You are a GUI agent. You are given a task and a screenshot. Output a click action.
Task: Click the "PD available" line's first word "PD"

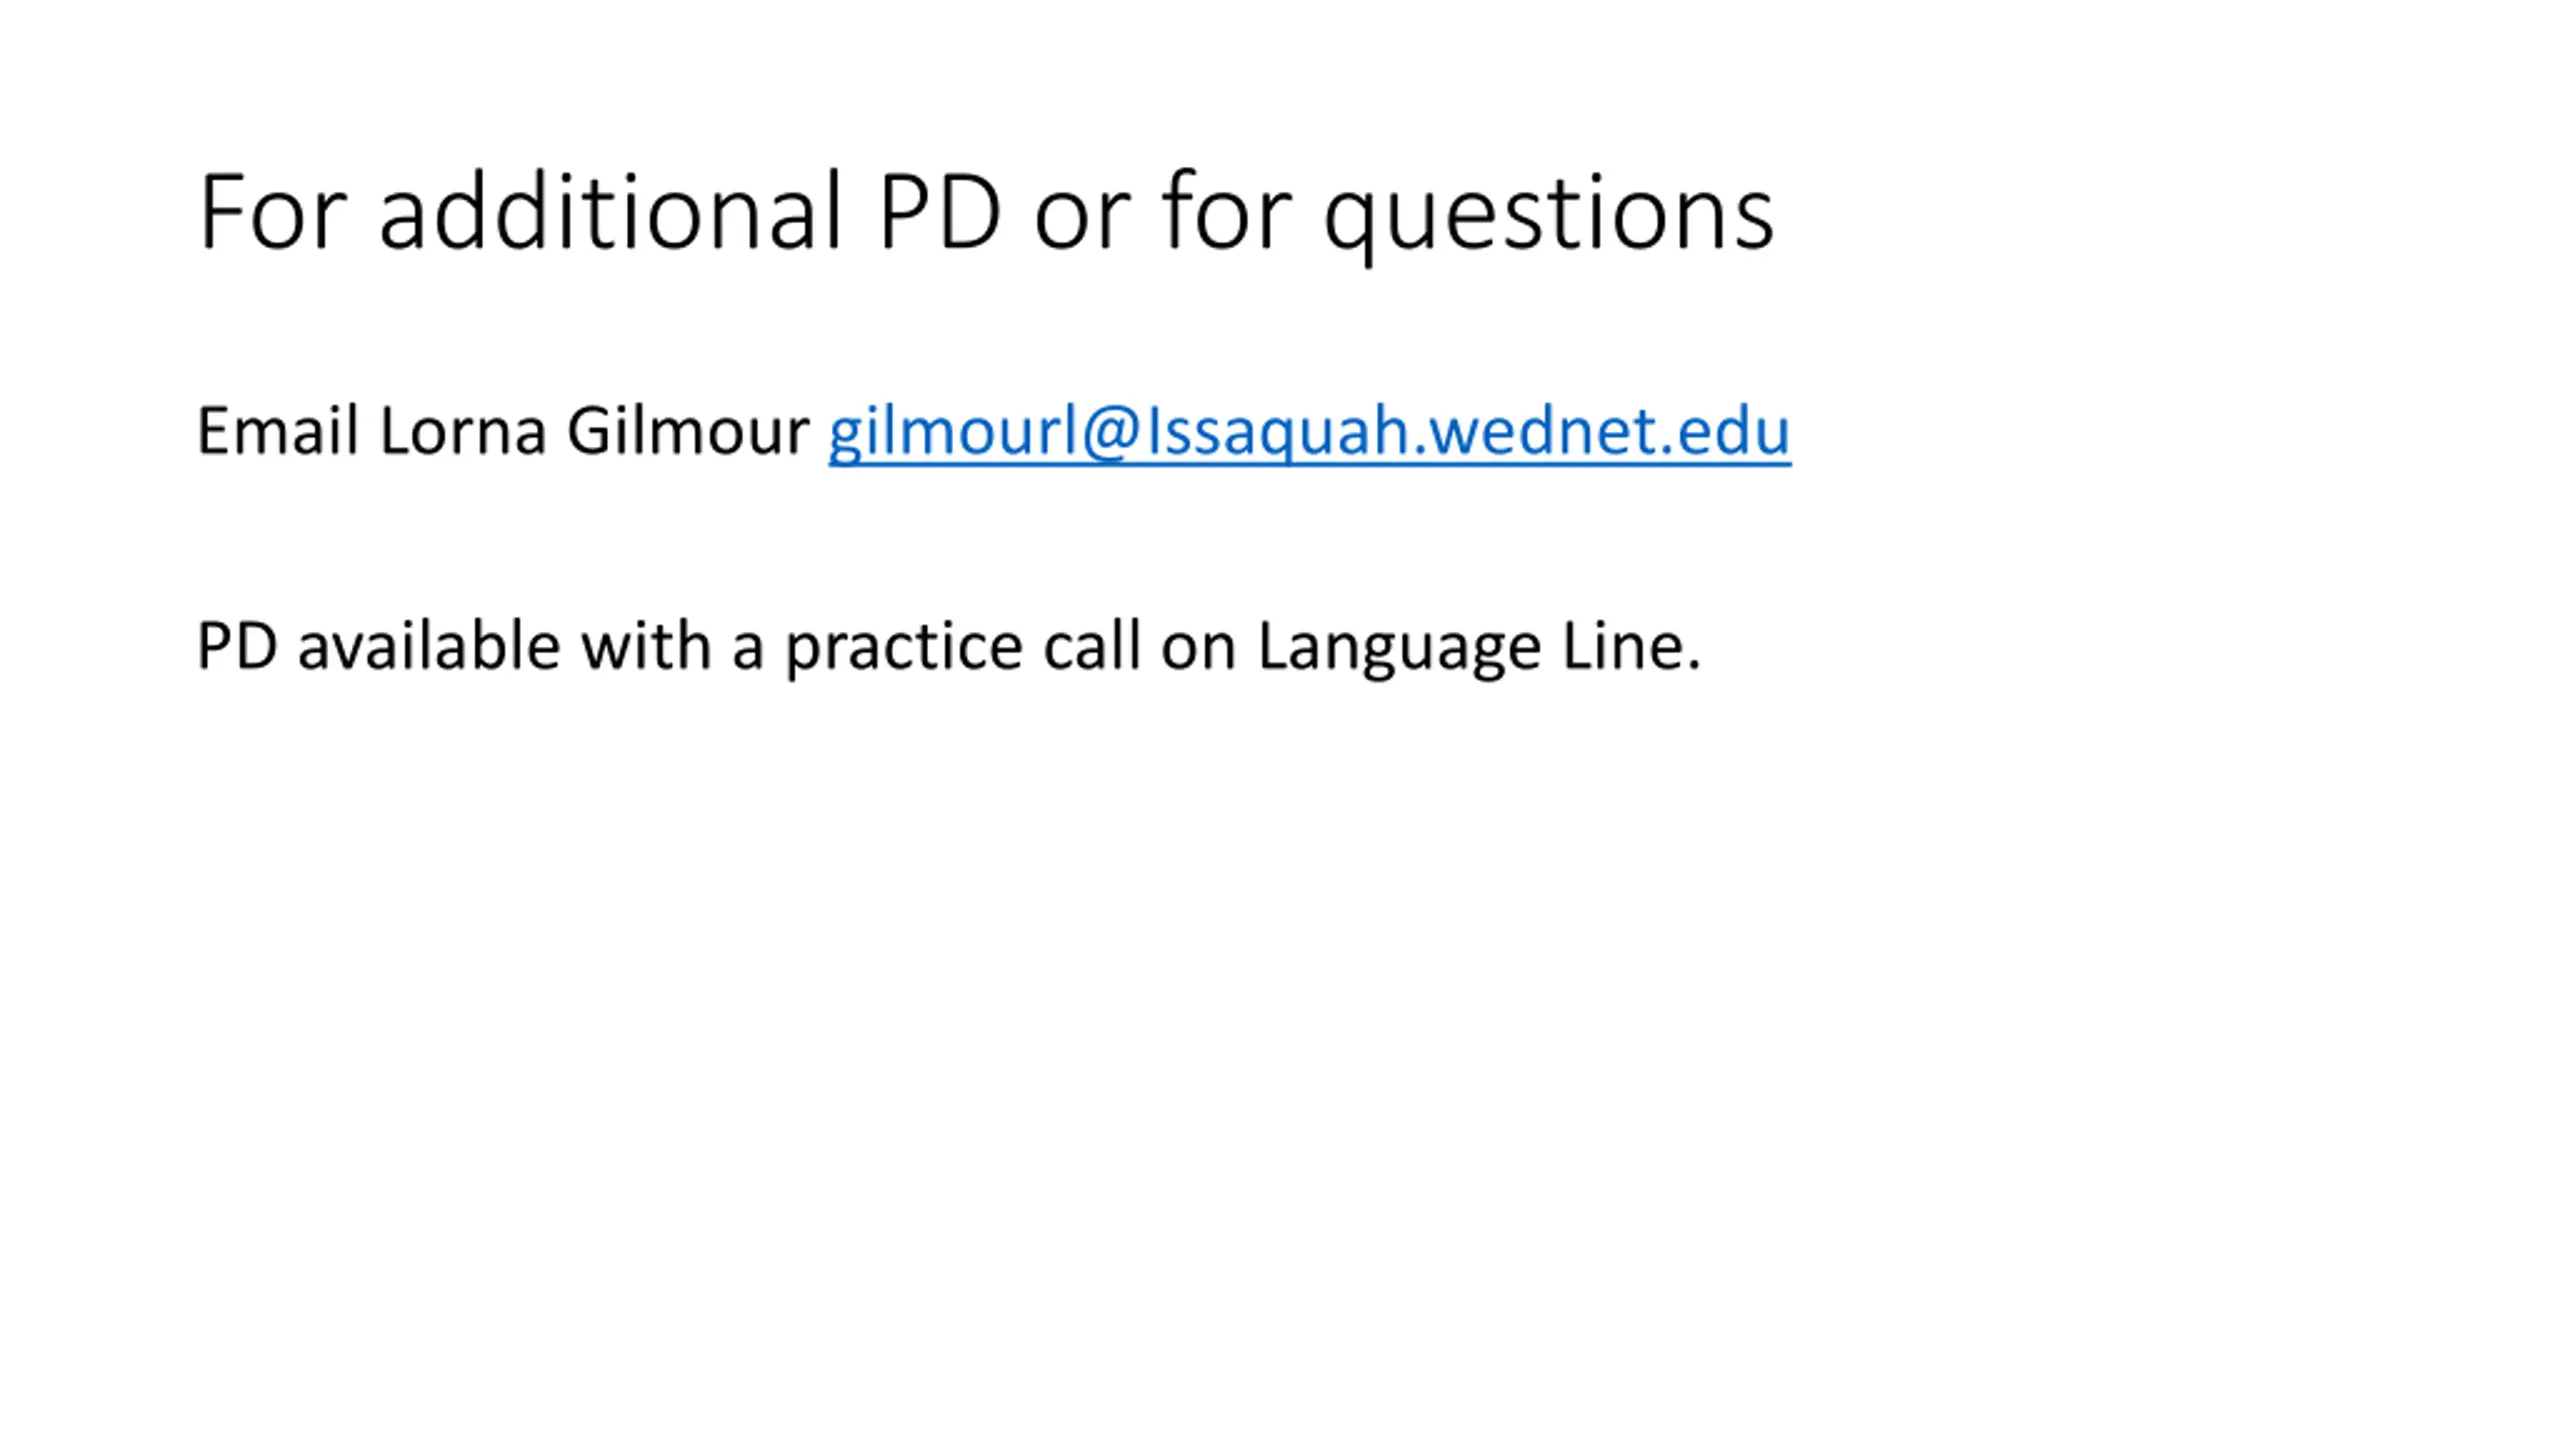pyautogui.click(x=237, y=646)
